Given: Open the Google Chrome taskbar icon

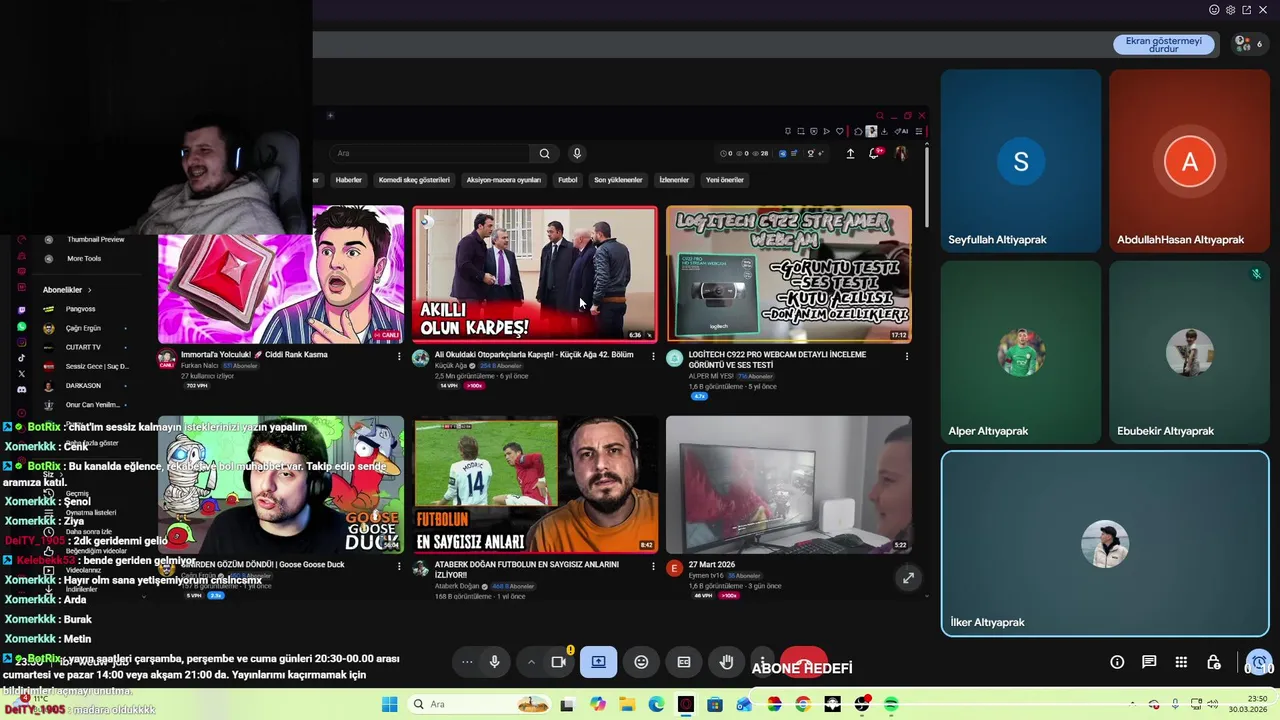Looking at the screenshot, I should click(803, 704).
